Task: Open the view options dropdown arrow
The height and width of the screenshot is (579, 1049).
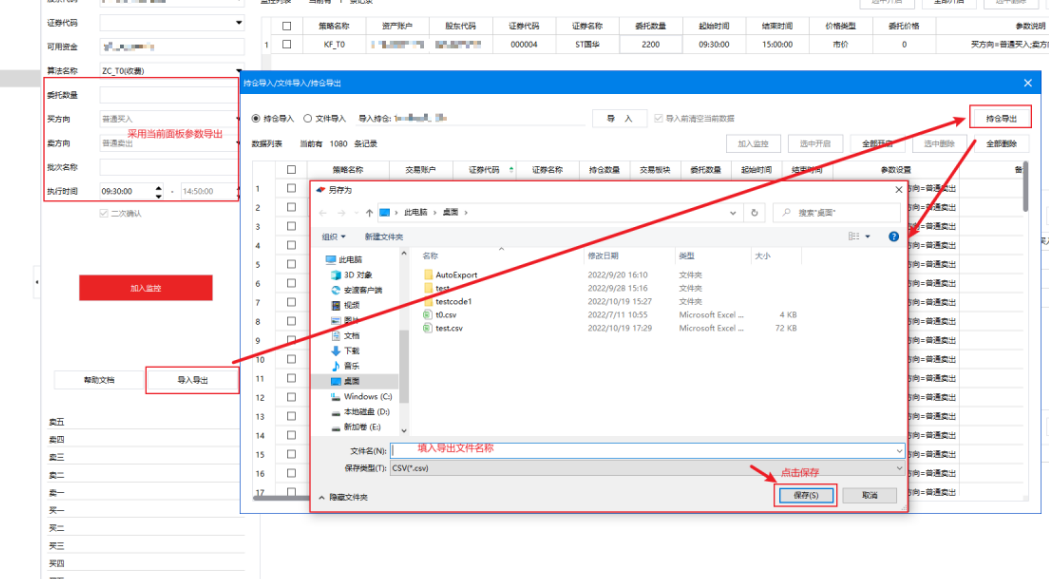Action: (x=868, y=236)
